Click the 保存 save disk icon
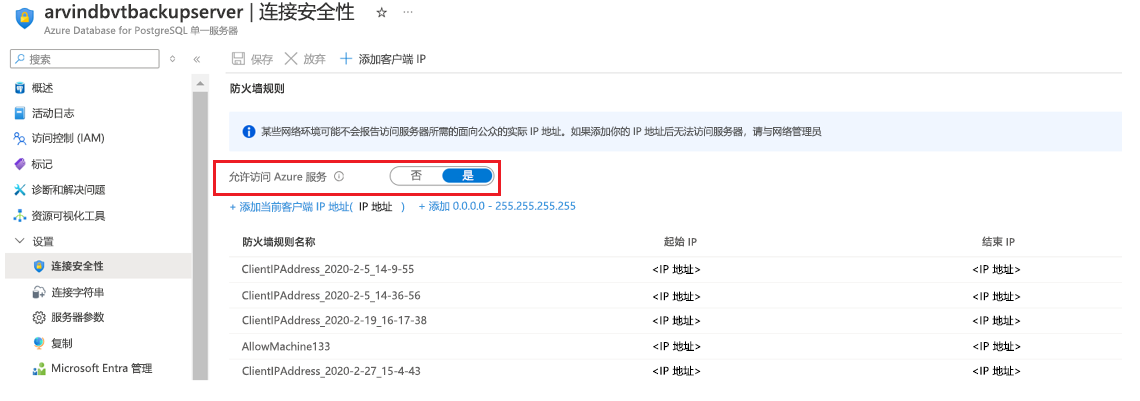Viewport: 1140px width, 401px height. coord(238,59)
